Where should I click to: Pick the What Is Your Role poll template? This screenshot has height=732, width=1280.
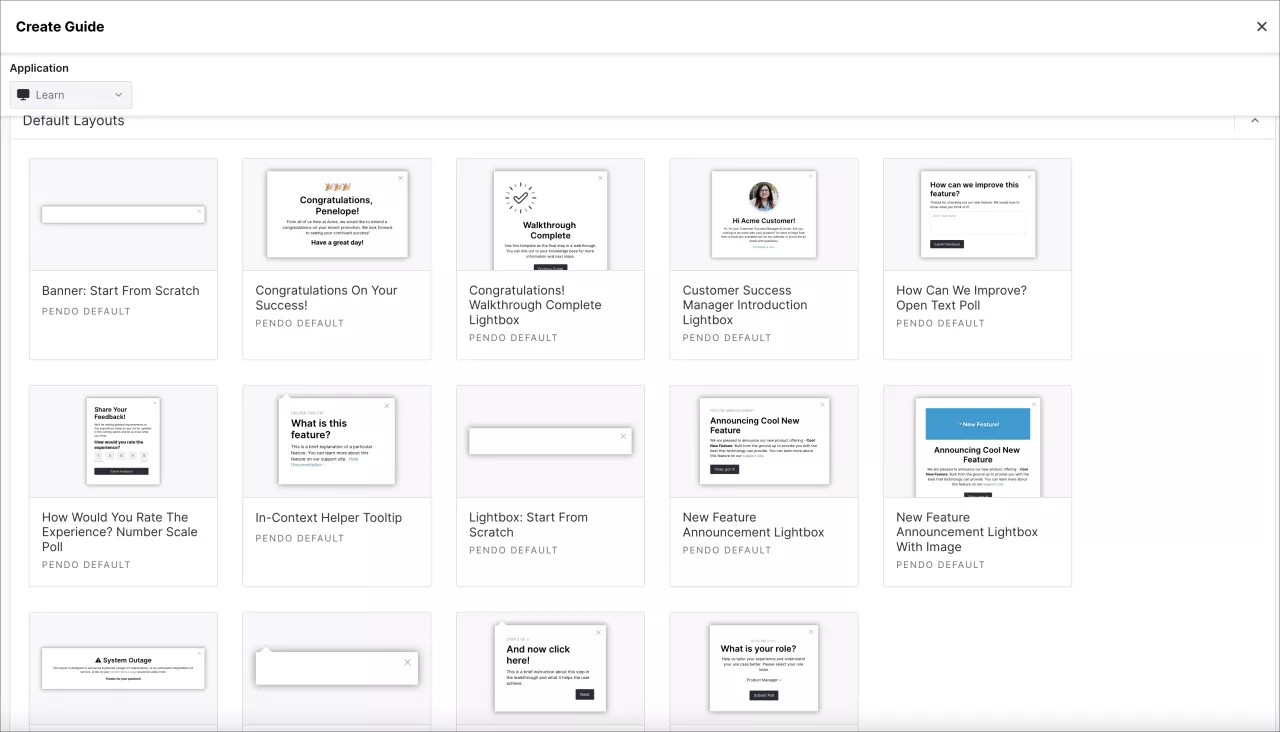point(763,668)
